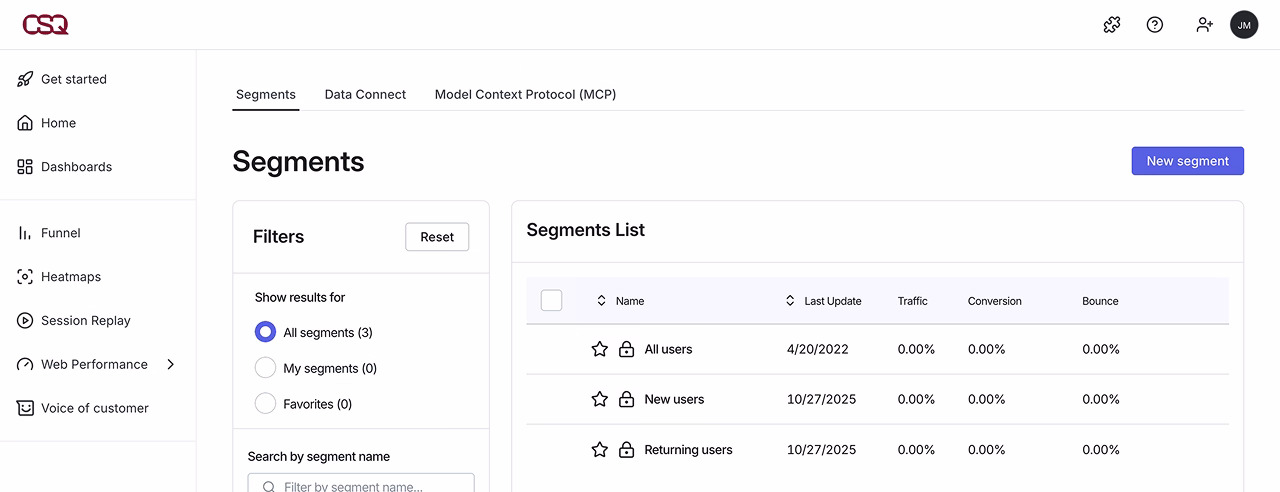Click the Returning users bounce value 0.00%

coord(1101,450)
